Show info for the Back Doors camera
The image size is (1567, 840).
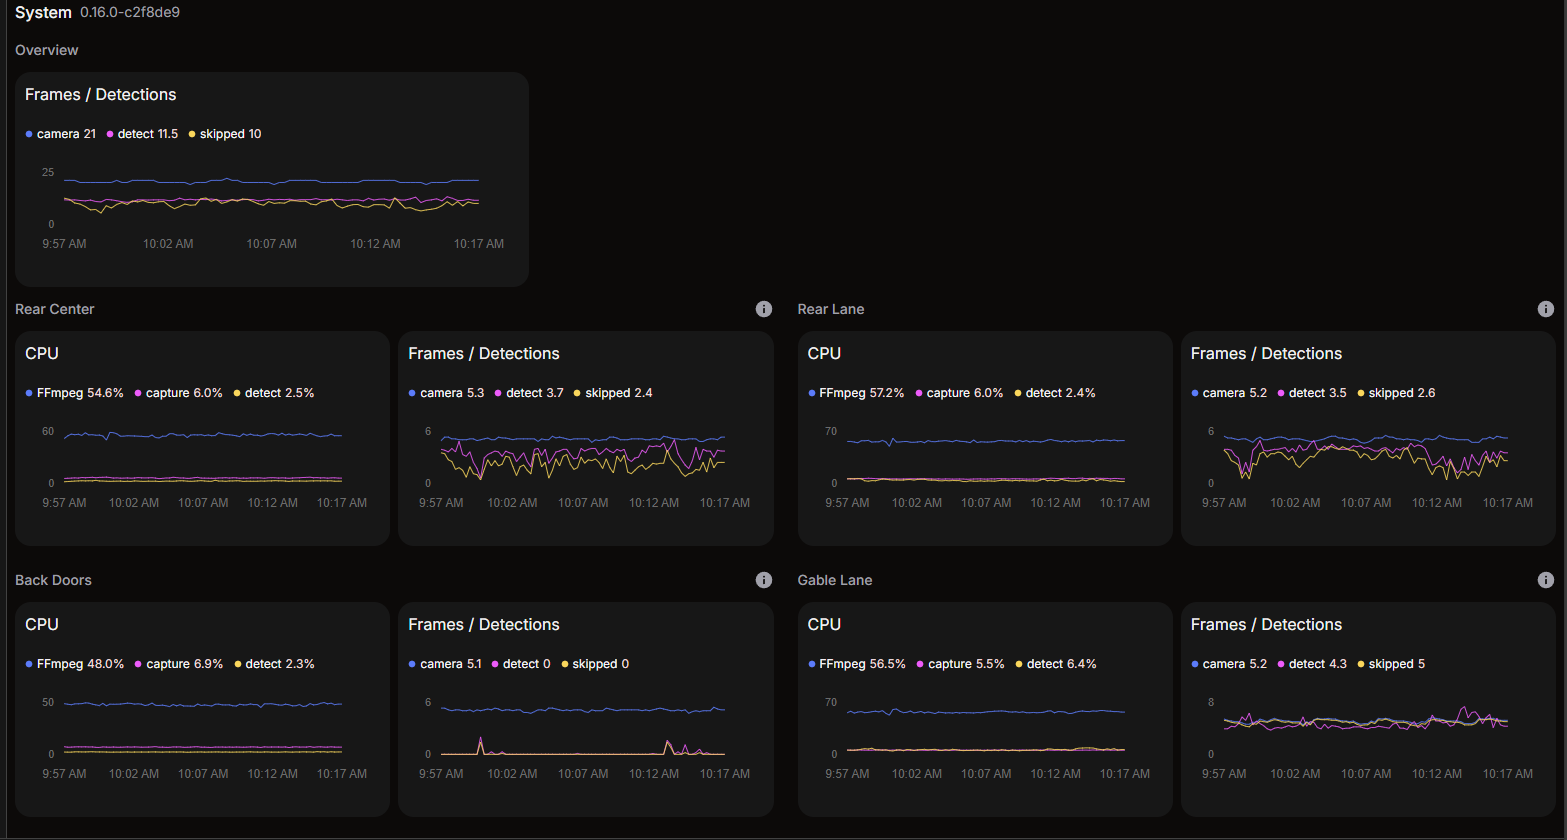[764, 580]
